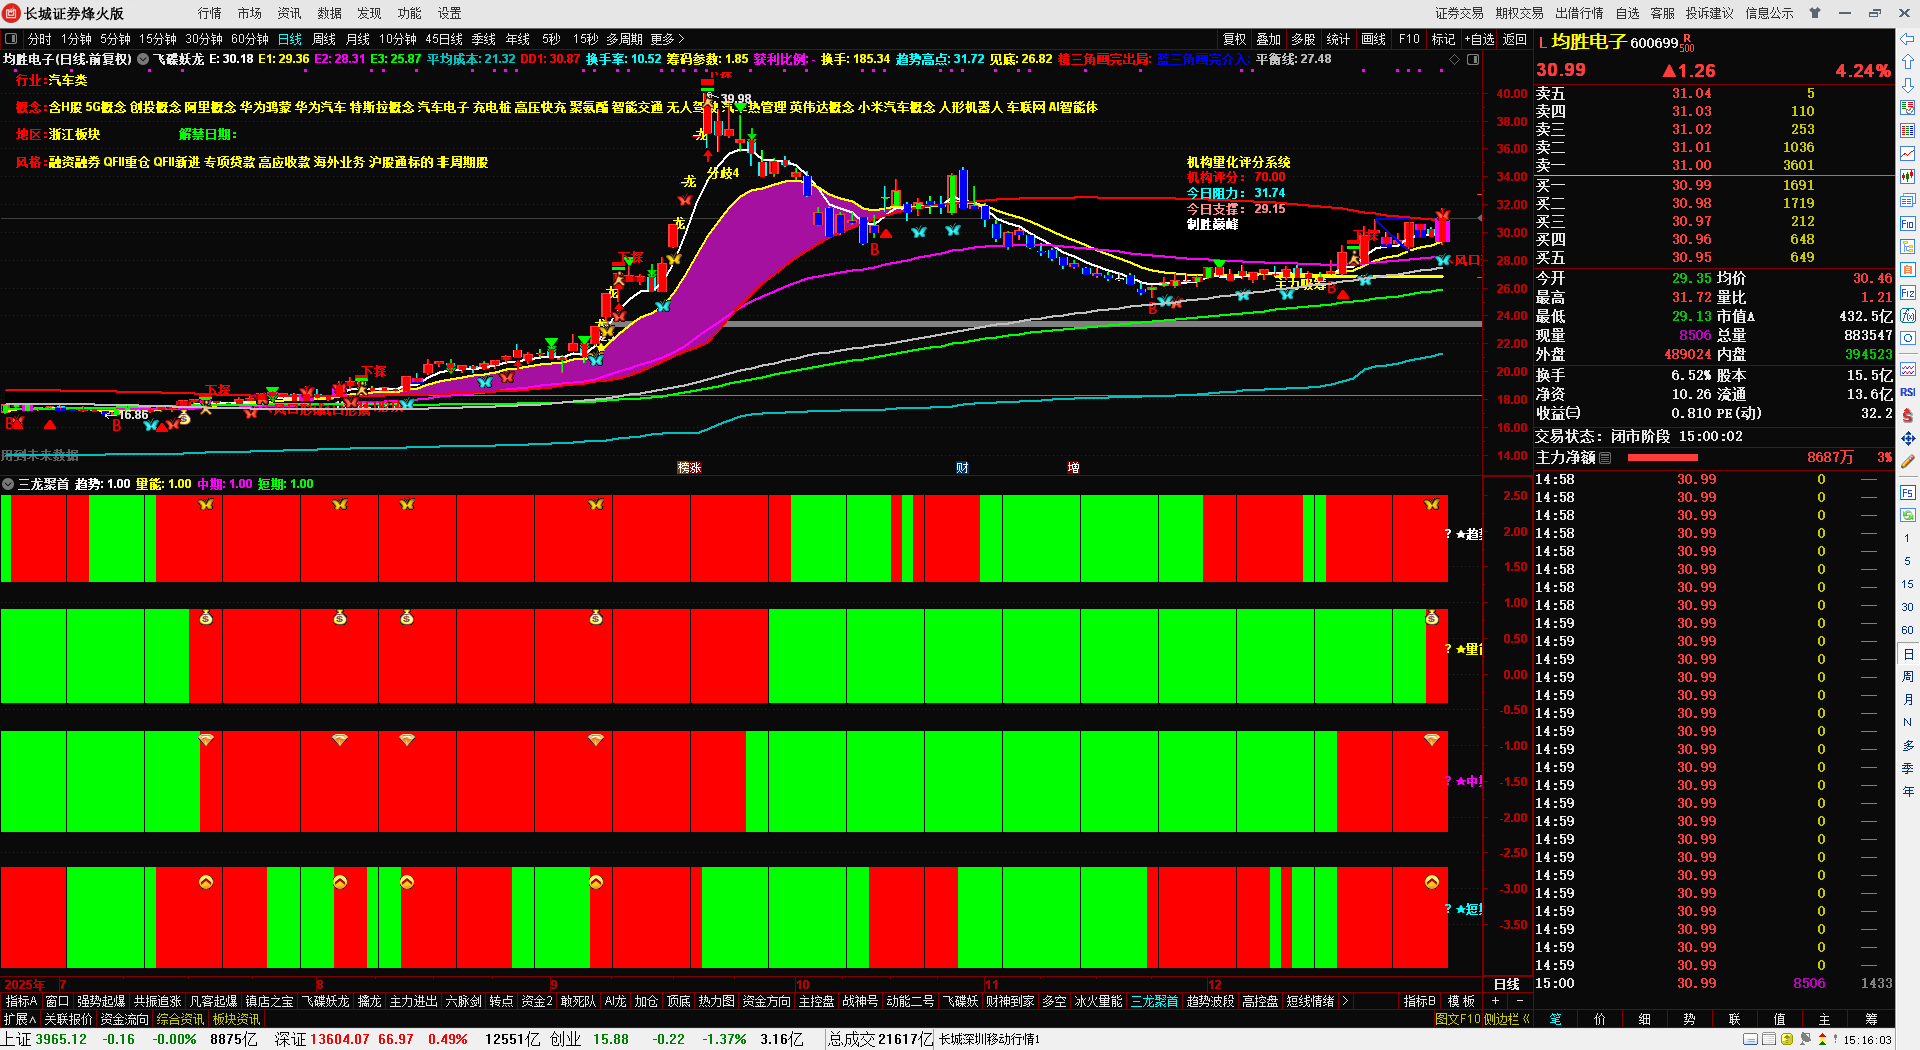Click the skin shirt icon in title bar
The width and height of the screenshot is (1920, 1050).
tap(1815, 13)
